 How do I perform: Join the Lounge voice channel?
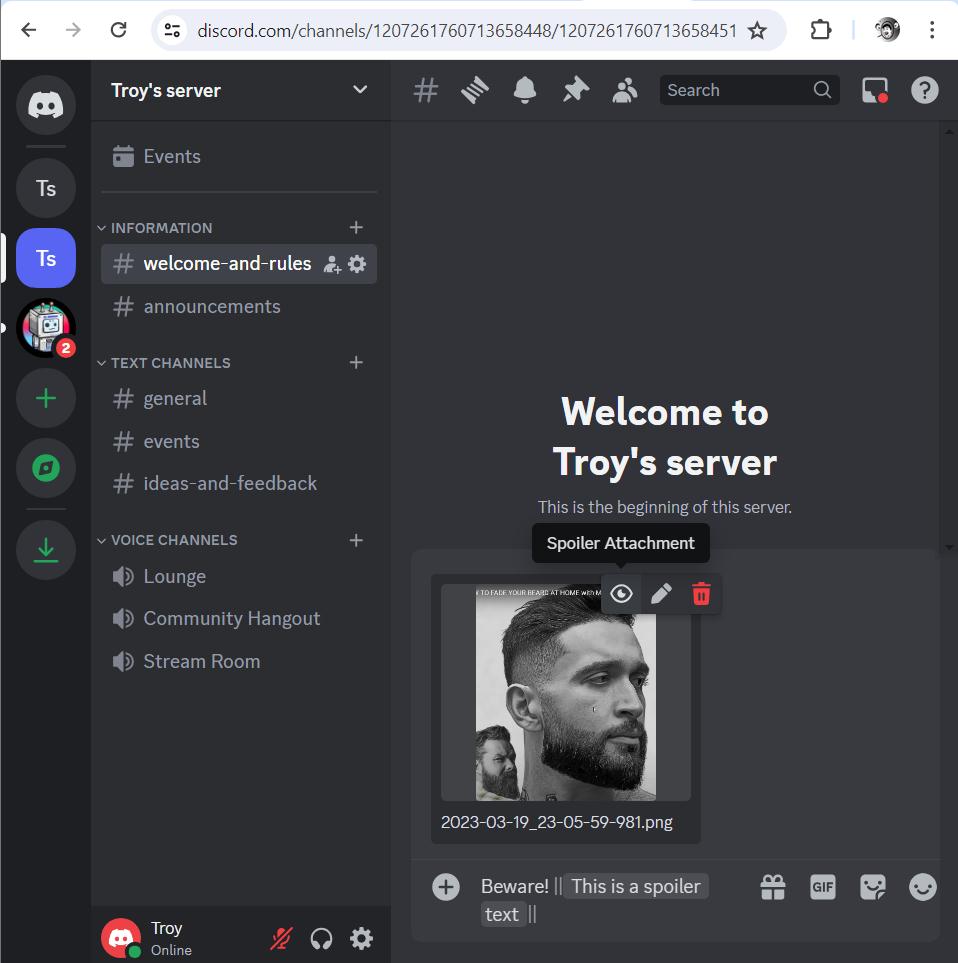click(x=174, y=576)
